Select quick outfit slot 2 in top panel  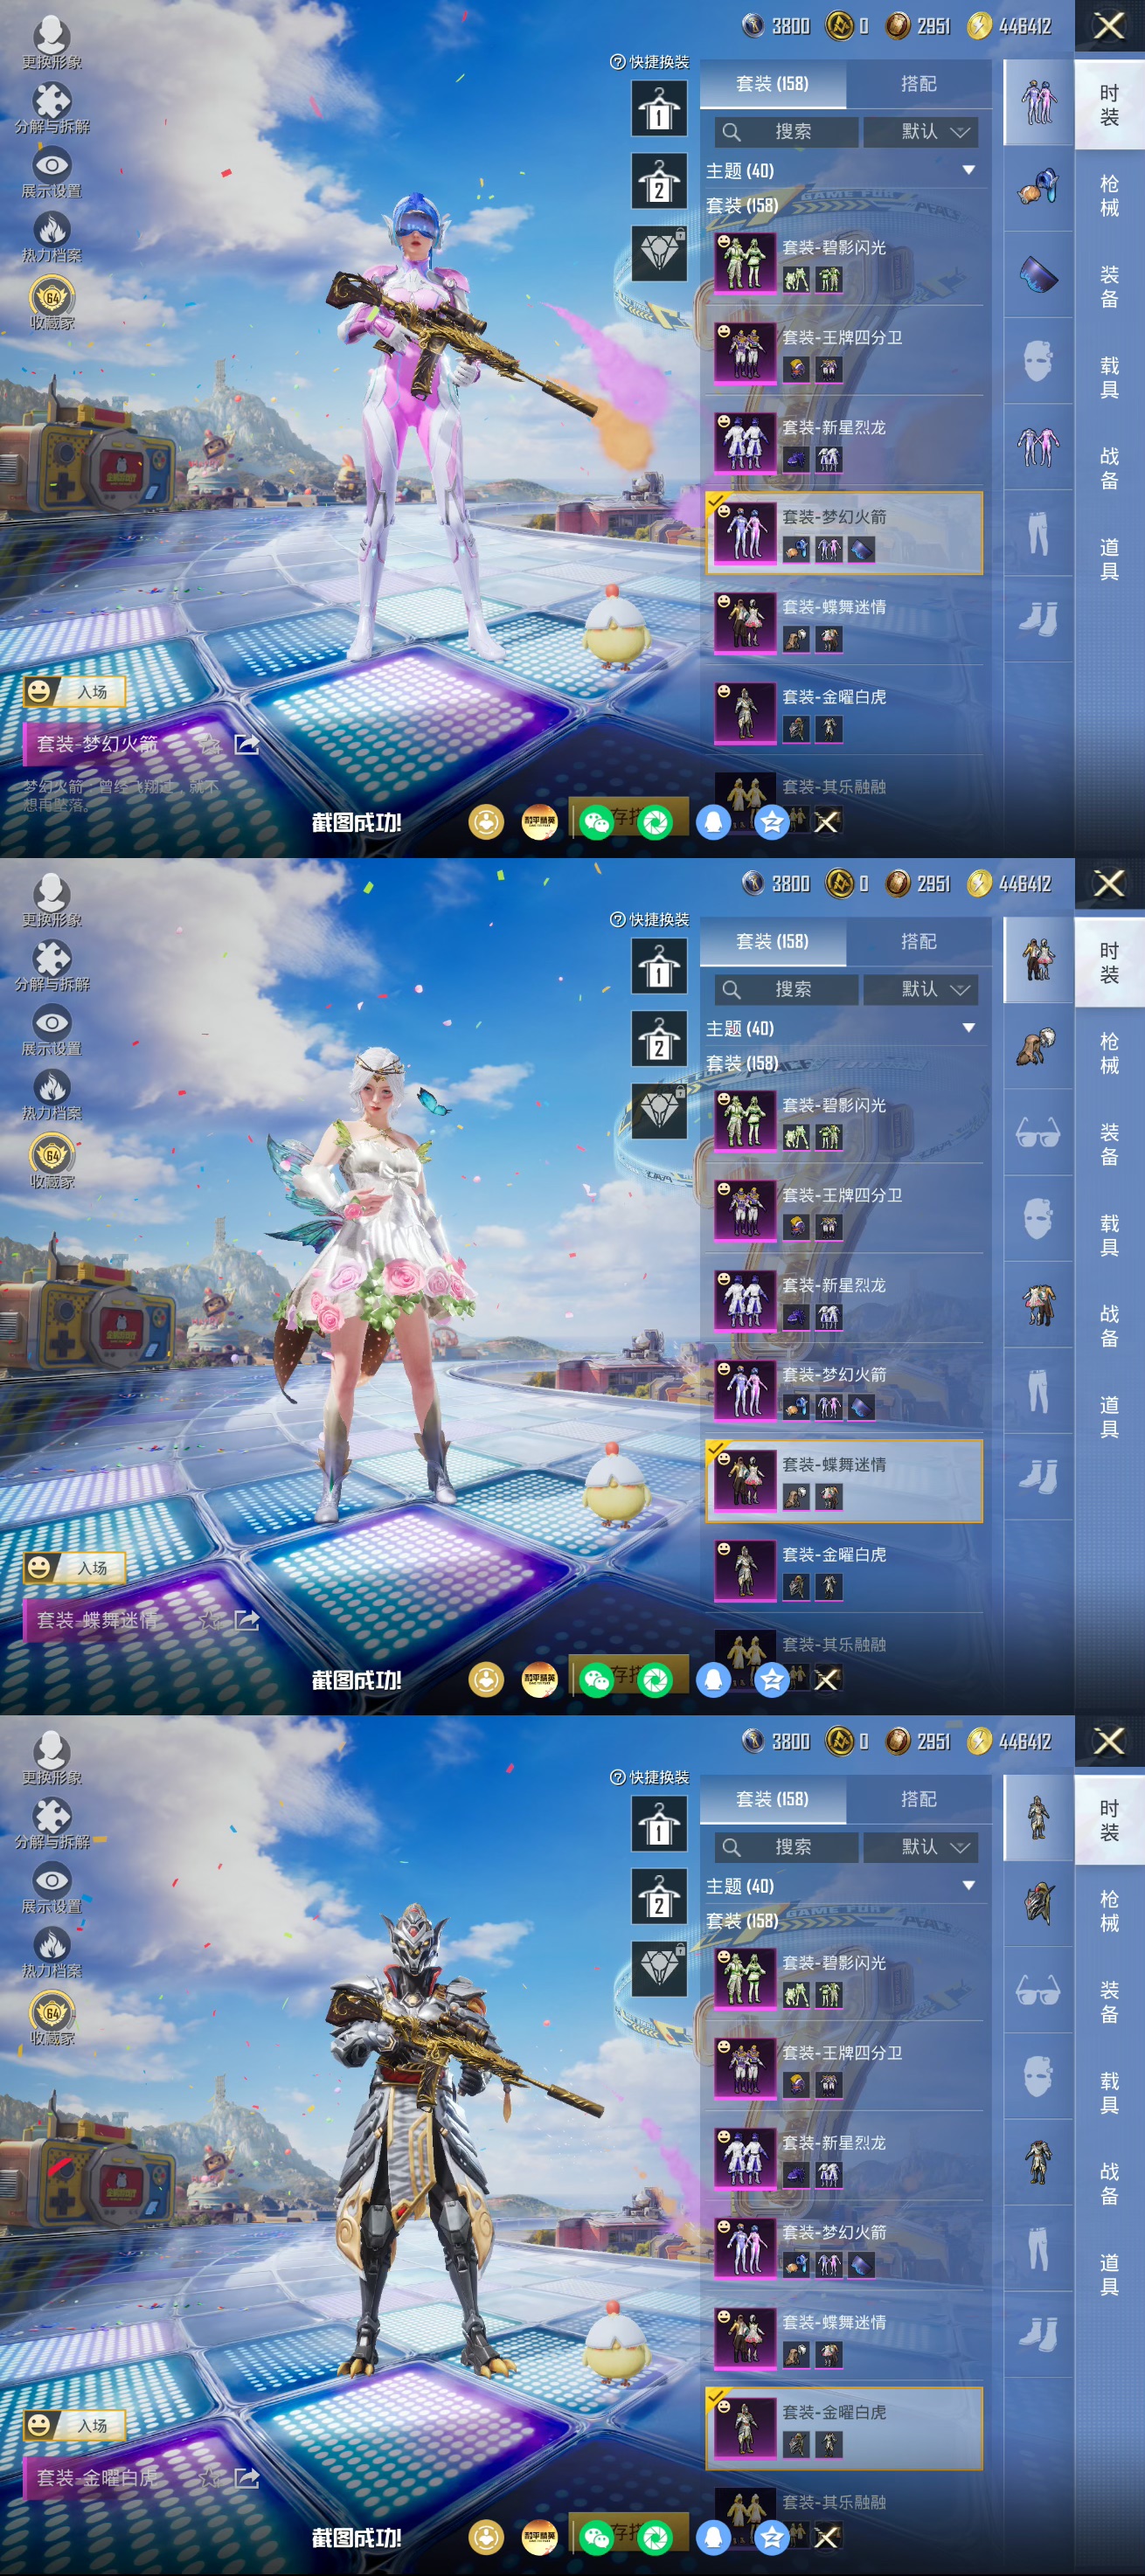pyautogui.click(x=659, y=180)
